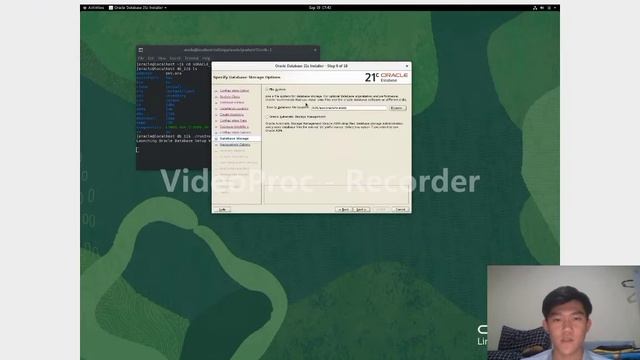
Task: Open View menu in terminal window
Action: [x=162, y=58]
